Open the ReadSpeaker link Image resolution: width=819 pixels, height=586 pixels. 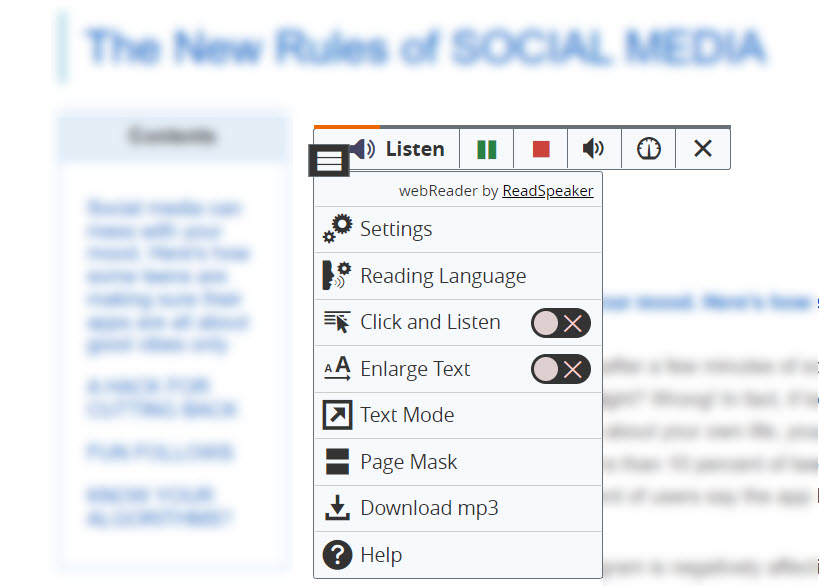547,191
